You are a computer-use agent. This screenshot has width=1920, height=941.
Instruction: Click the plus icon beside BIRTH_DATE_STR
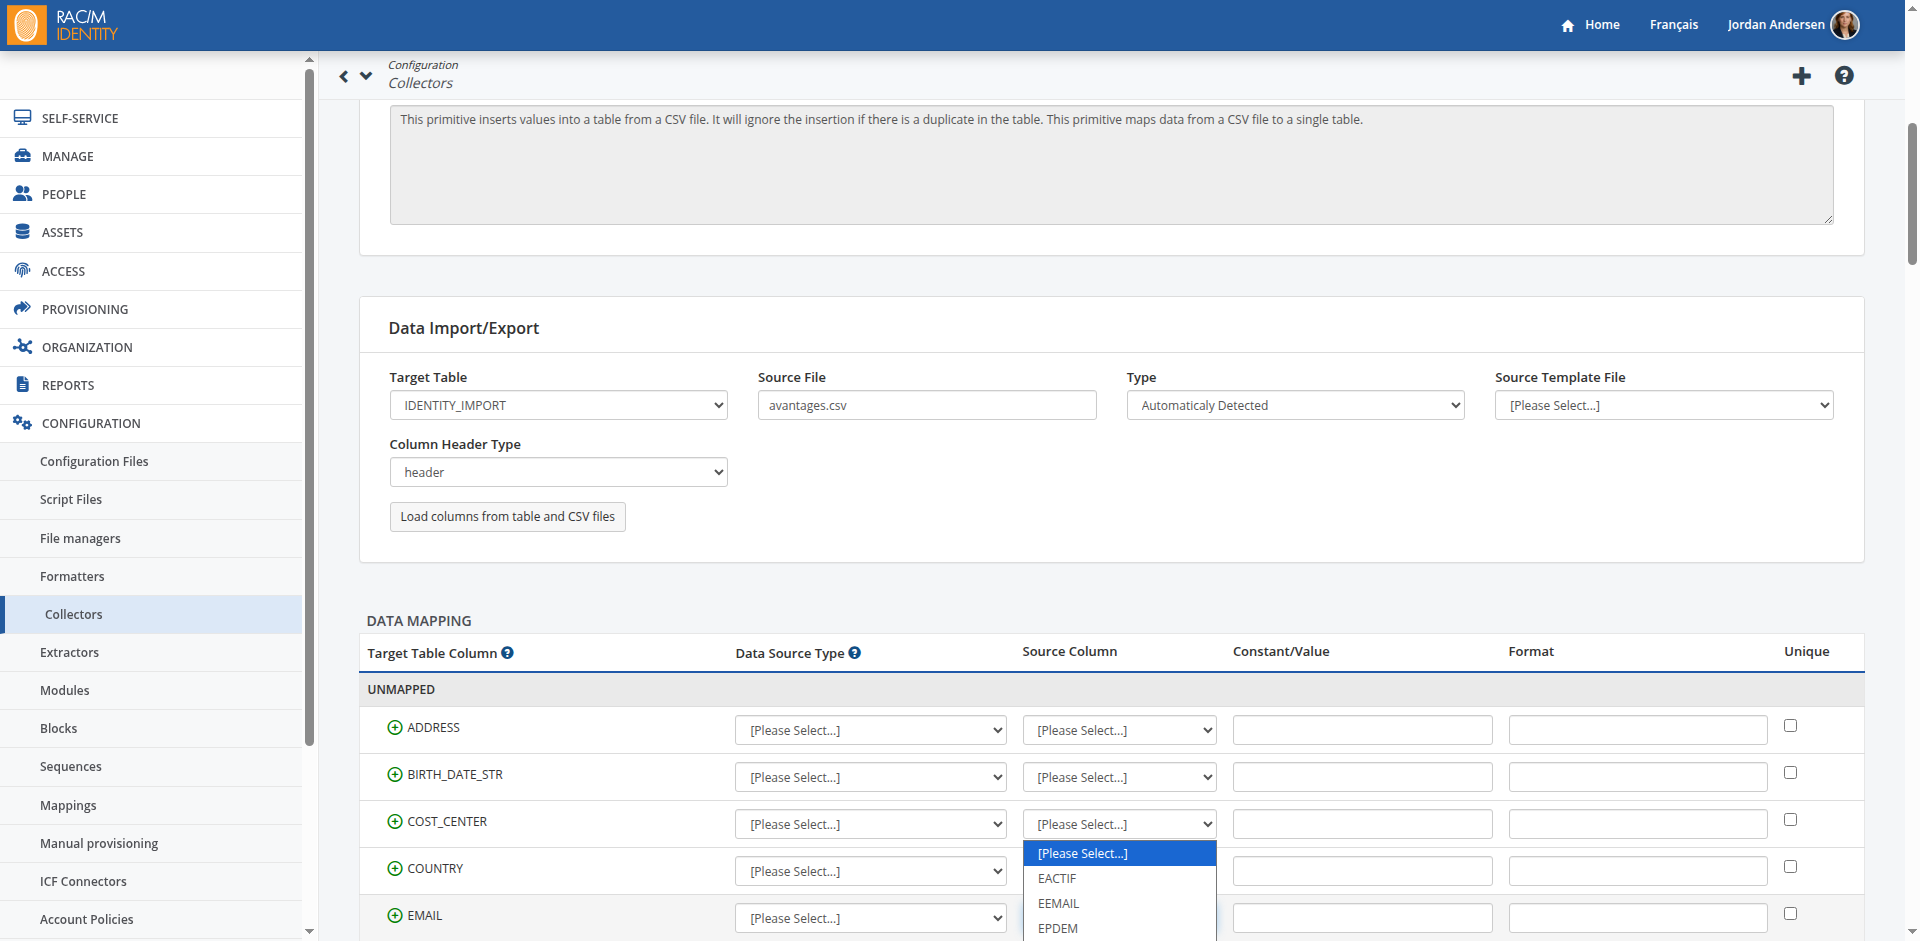click(x=395, y=775)
